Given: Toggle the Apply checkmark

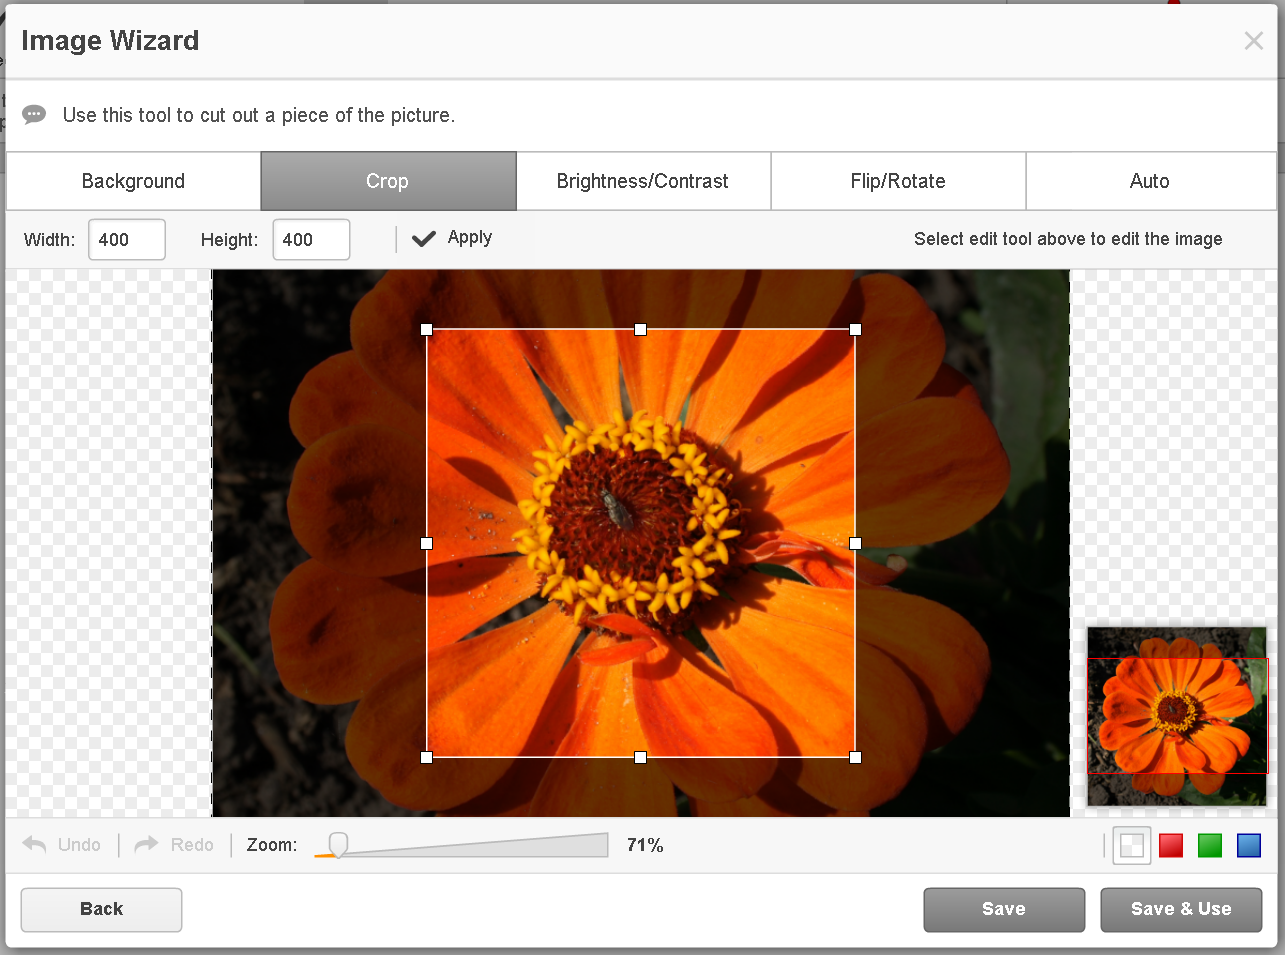Looking at the screenshot, I should point(423,238).
